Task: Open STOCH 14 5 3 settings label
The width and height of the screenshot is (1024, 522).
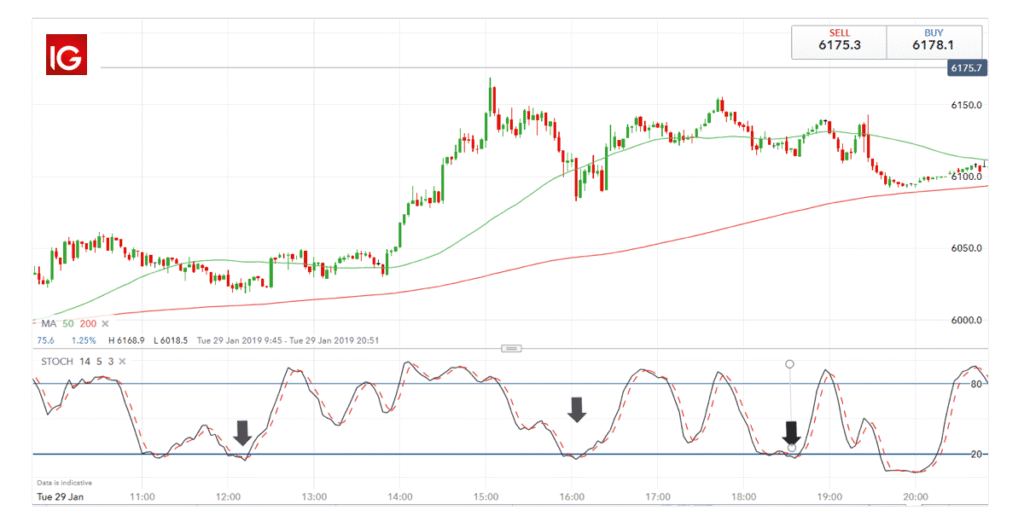Action: tap(70, 361)
